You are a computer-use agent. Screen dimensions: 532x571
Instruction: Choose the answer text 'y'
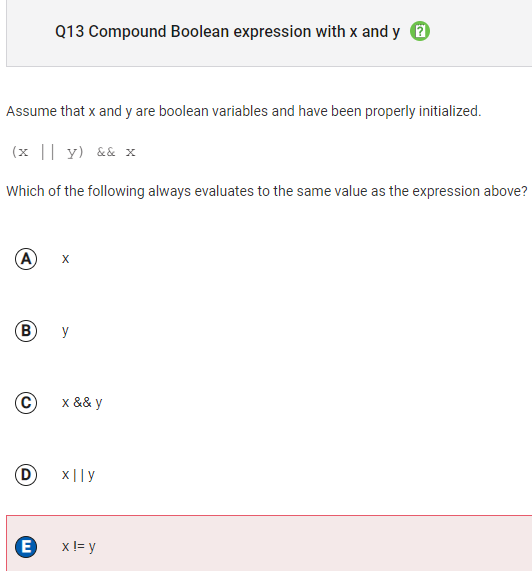tap(65, 331)
